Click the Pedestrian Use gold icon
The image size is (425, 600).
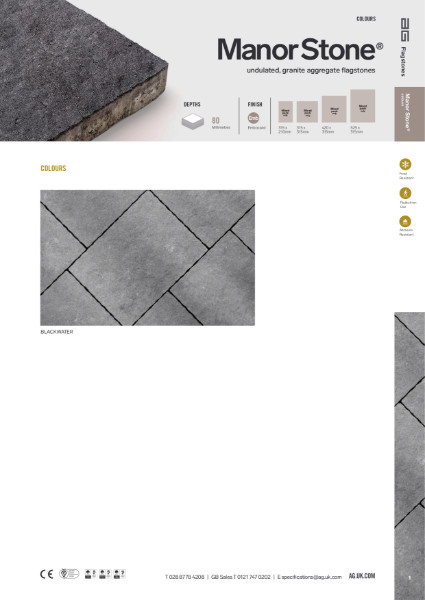pos(405,193)
